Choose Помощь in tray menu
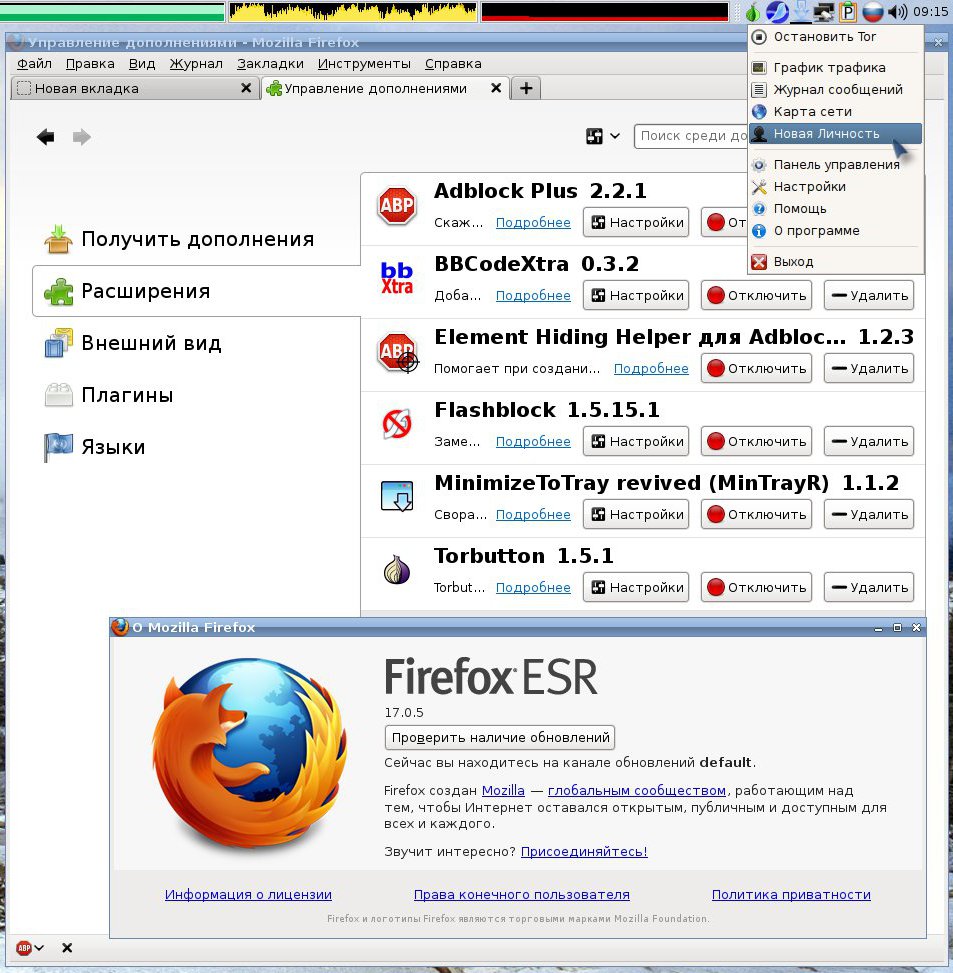The width and height of the screenshot is (953, 973). (x=836, y=209)
